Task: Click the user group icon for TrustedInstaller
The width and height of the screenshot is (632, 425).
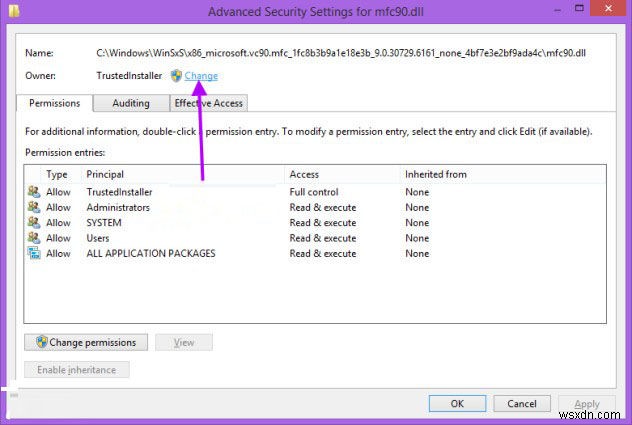Action: tap(34, 192)
